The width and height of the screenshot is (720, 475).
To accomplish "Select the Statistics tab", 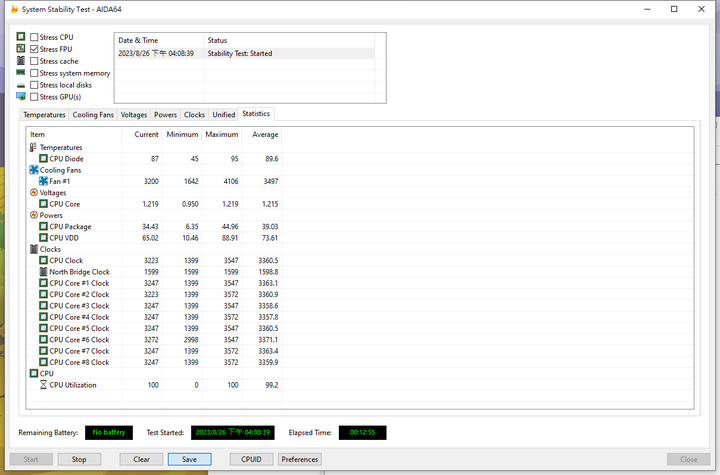I will 256,113.
